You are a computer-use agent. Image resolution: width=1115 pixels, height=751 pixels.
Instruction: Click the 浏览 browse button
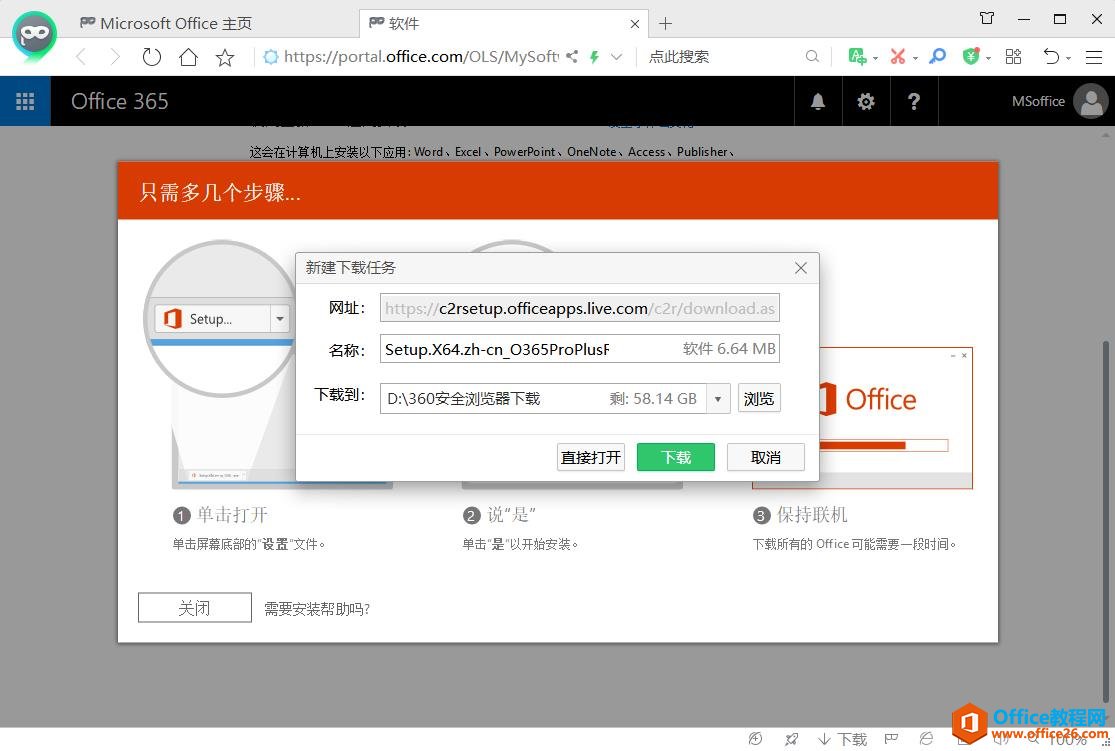759,398
